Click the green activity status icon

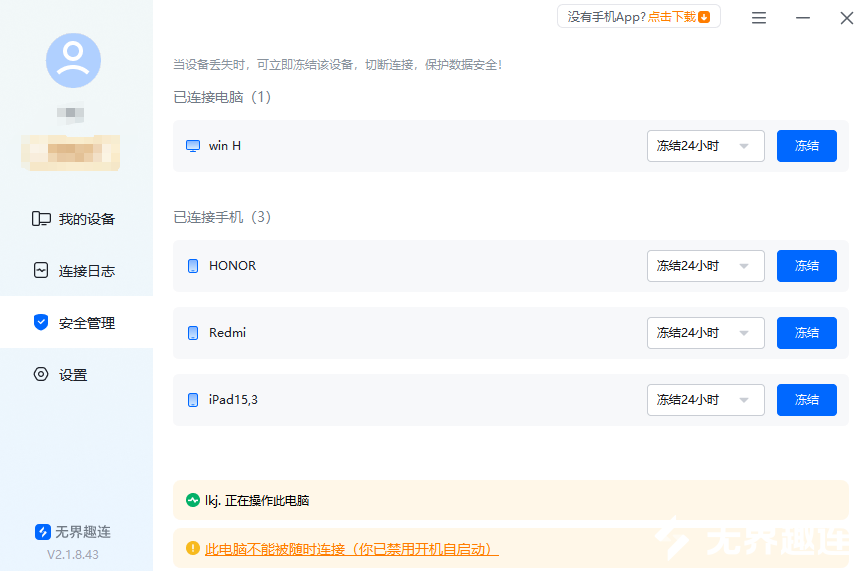pyautogui.click(x=193, y=500)
